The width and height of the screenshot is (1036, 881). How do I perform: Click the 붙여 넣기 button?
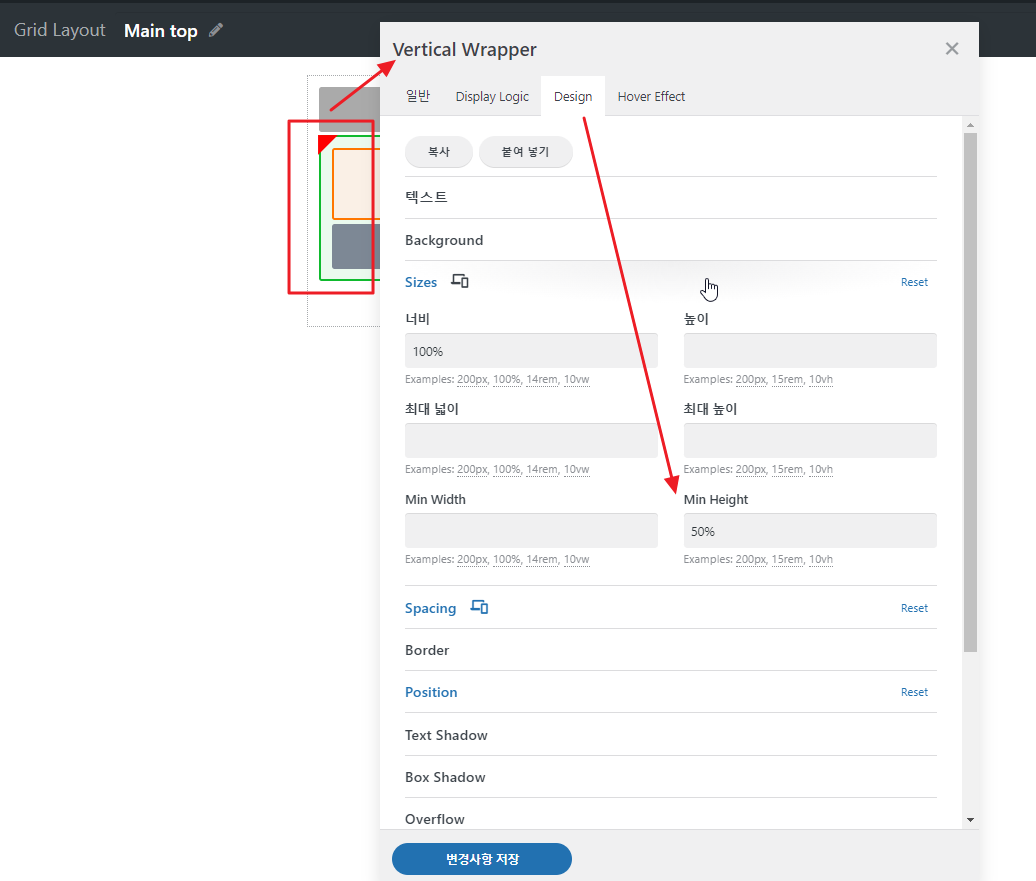point(525,152)
